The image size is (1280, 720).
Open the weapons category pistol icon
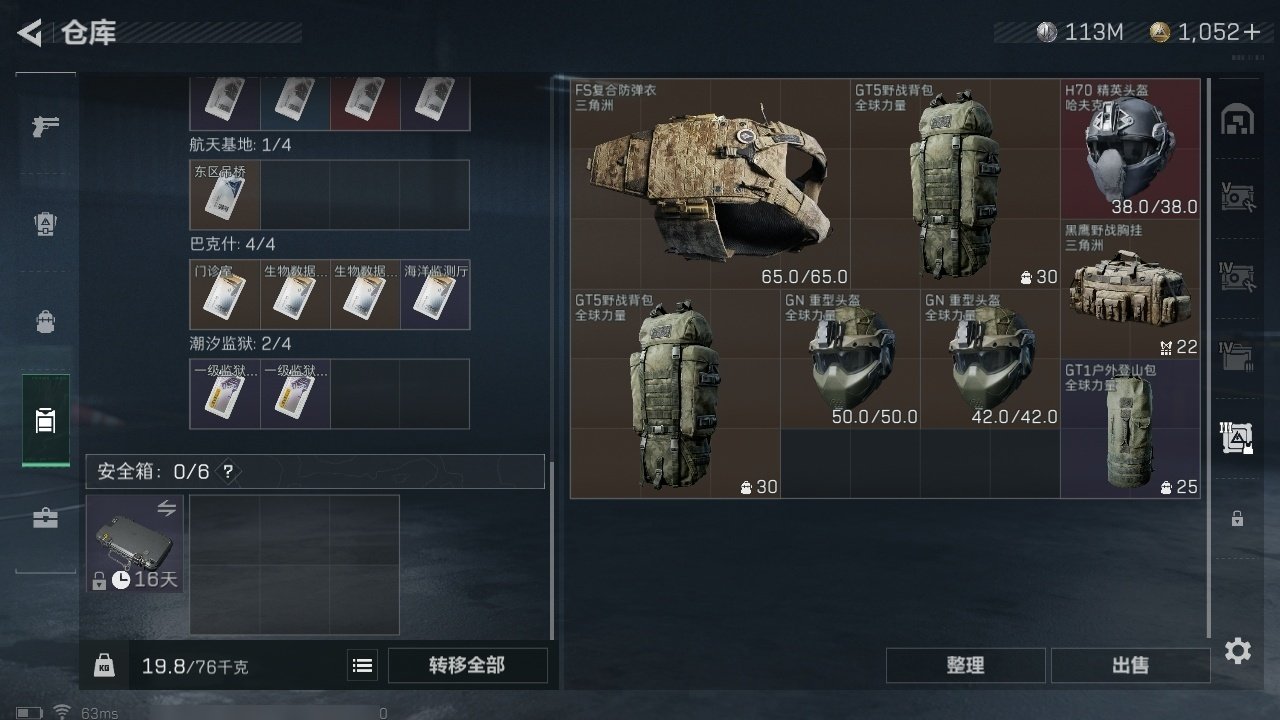click(x=46, y=125)
